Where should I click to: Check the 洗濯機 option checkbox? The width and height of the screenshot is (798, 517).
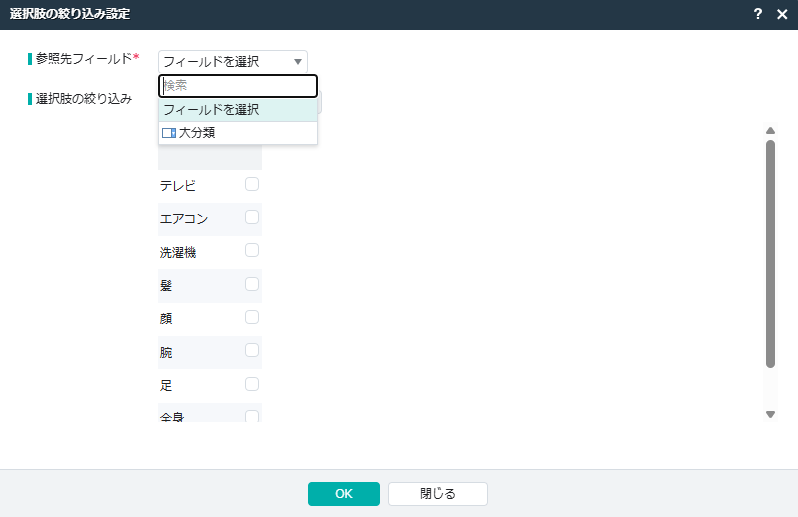pyautogui.click(x=252, y=250)
